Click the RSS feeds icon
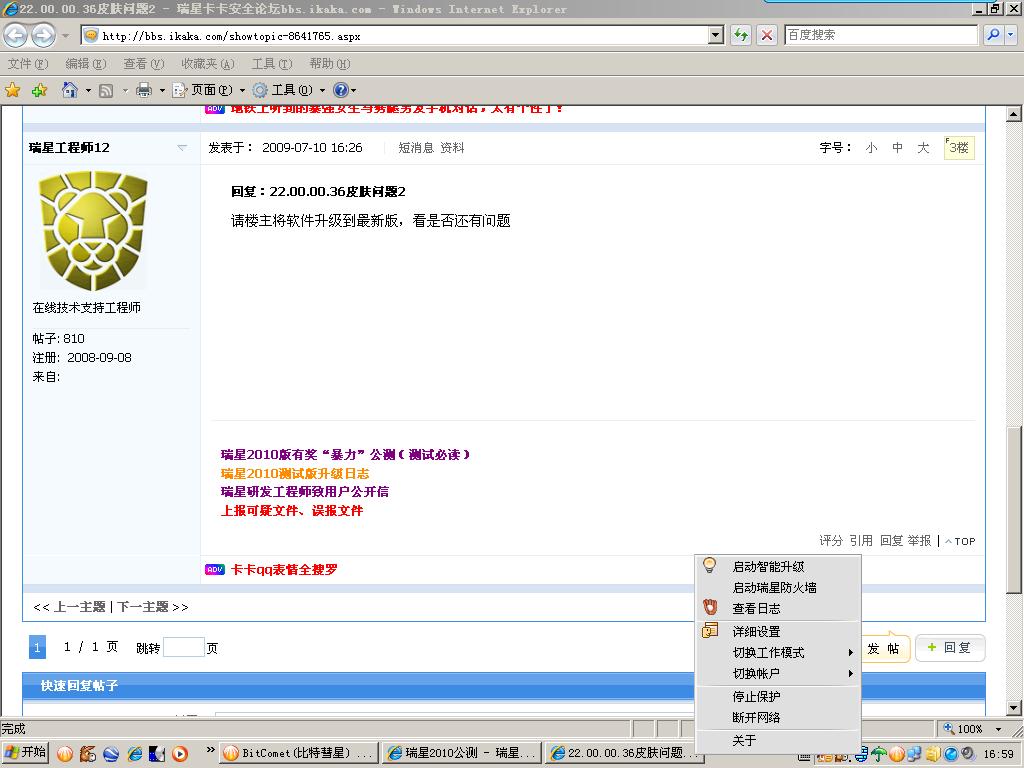 (106, 91)
